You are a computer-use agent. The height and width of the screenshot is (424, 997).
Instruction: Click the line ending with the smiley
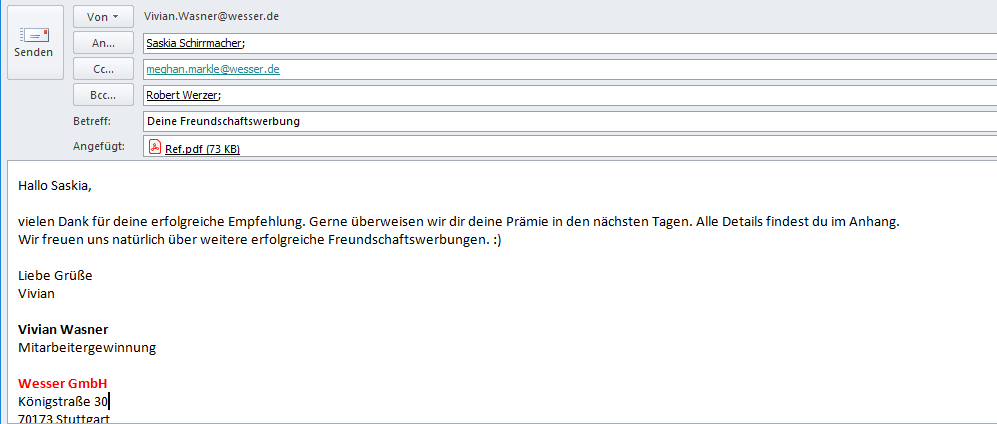tap(260, 240)
